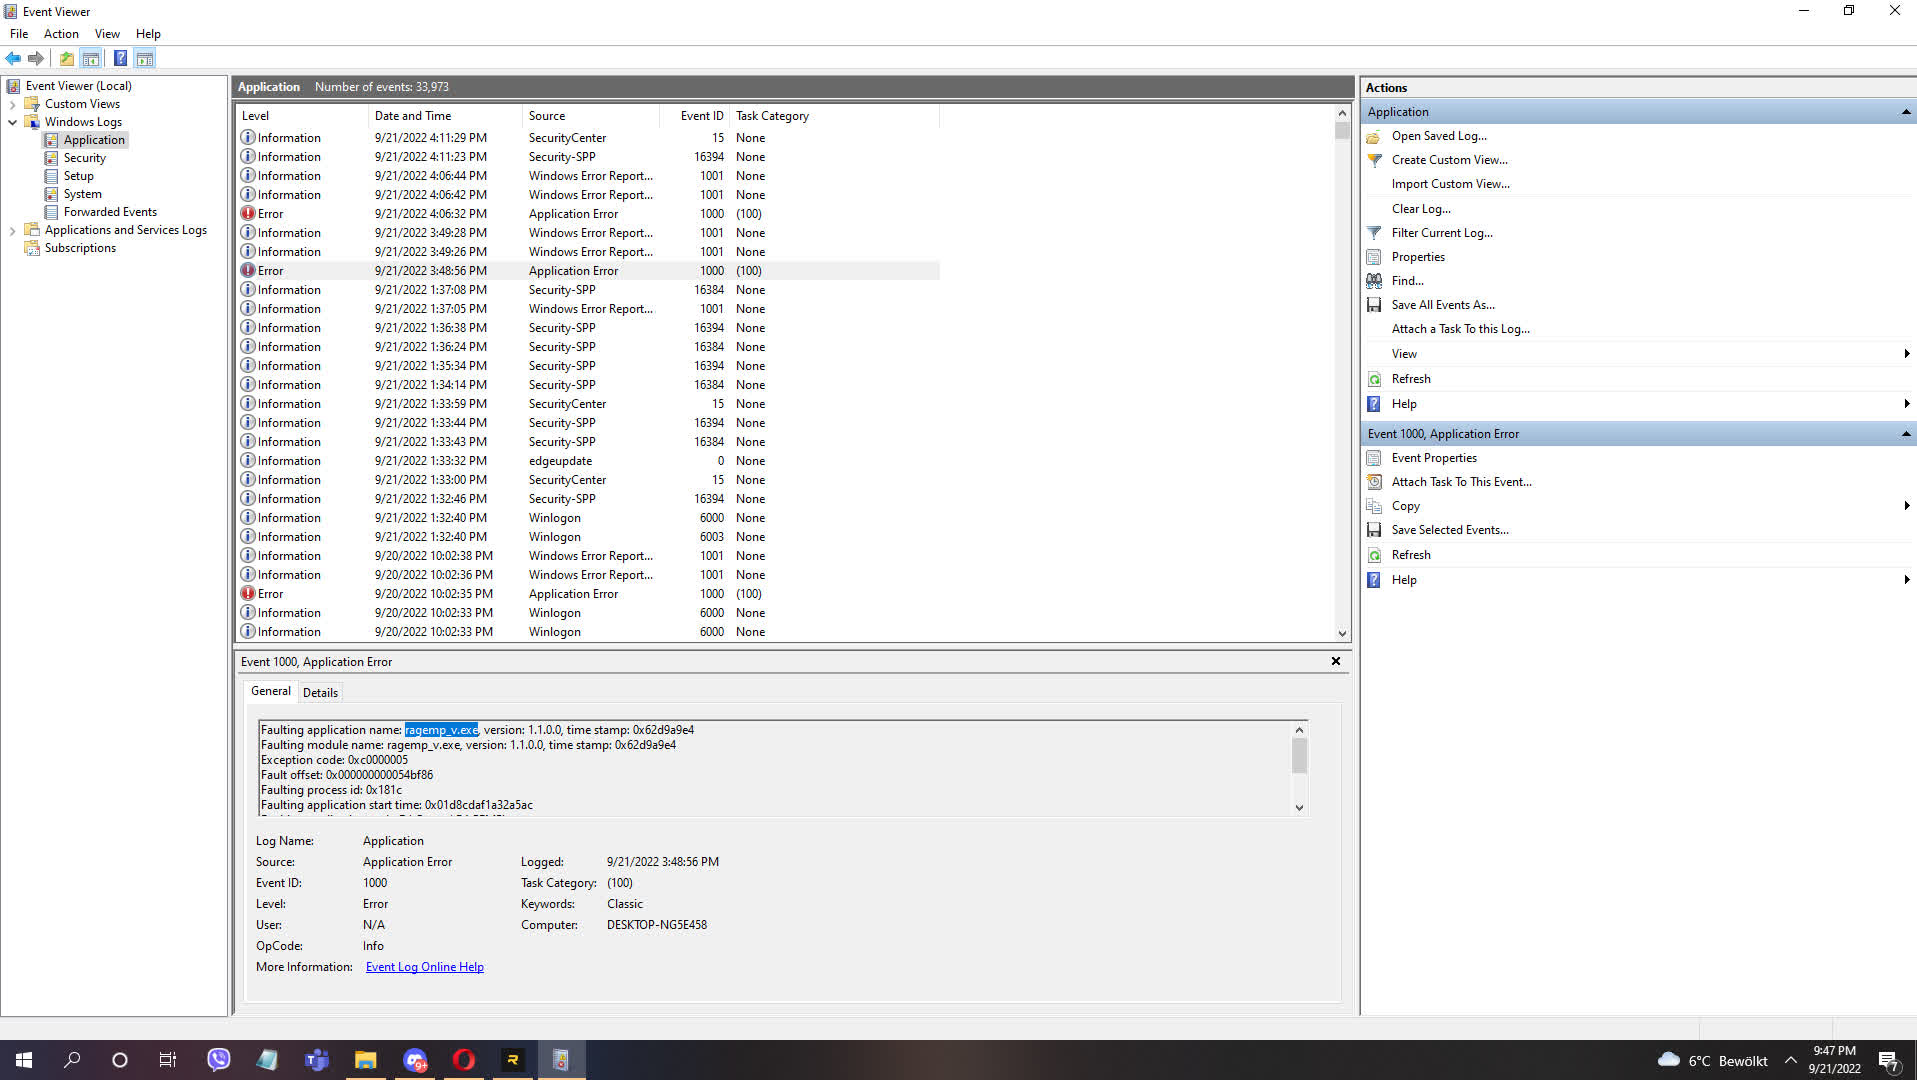1917x1080 pixels.
Task: Click the back navigation arrow
Action: coord(13,58)
